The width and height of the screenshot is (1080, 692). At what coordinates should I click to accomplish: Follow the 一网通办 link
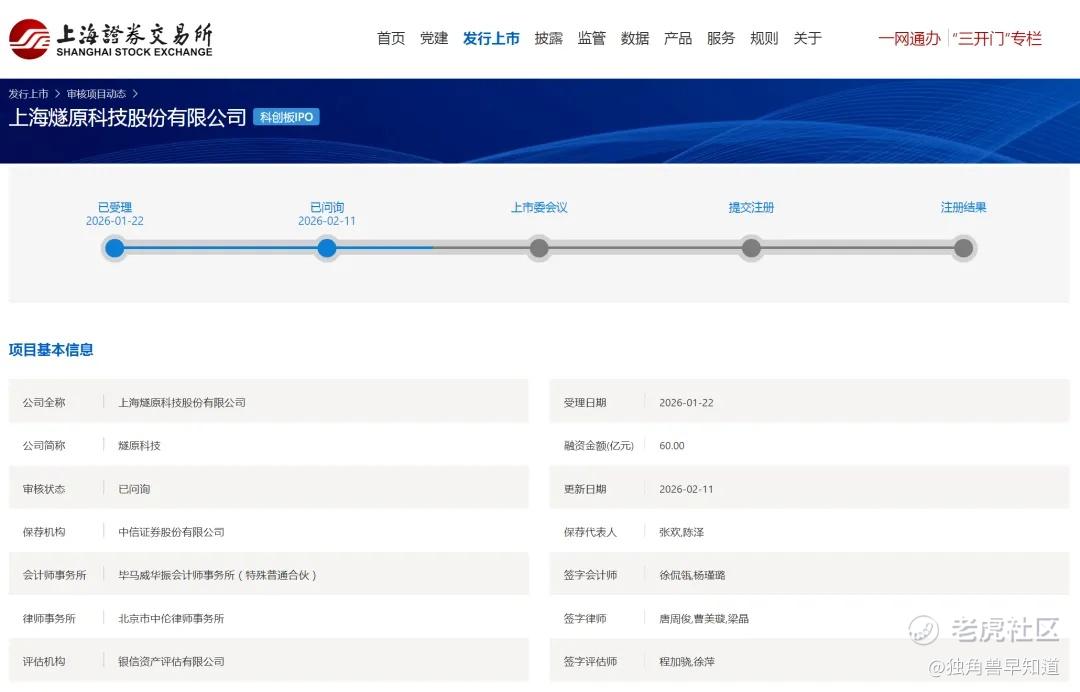pyautogui.click(x=909, y=39)
